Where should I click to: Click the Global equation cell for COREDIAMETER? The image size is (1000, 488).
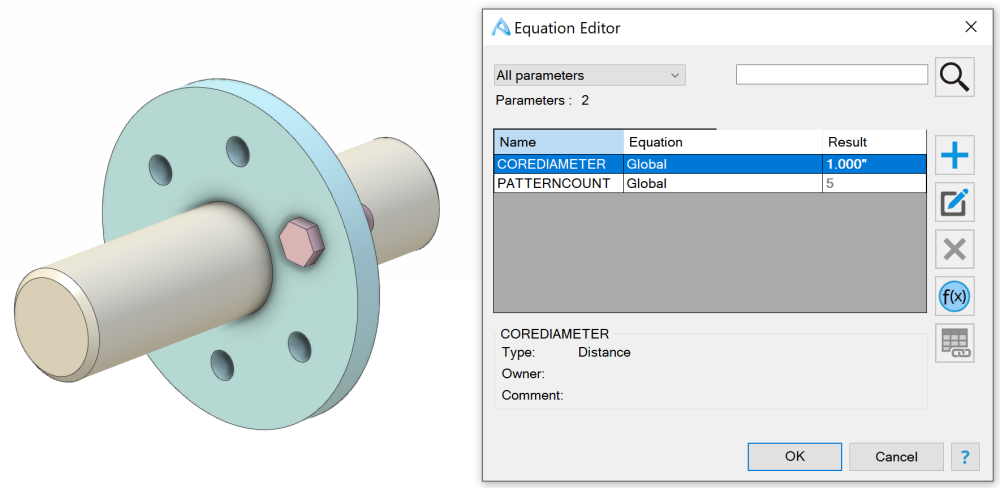coord(723,164)
